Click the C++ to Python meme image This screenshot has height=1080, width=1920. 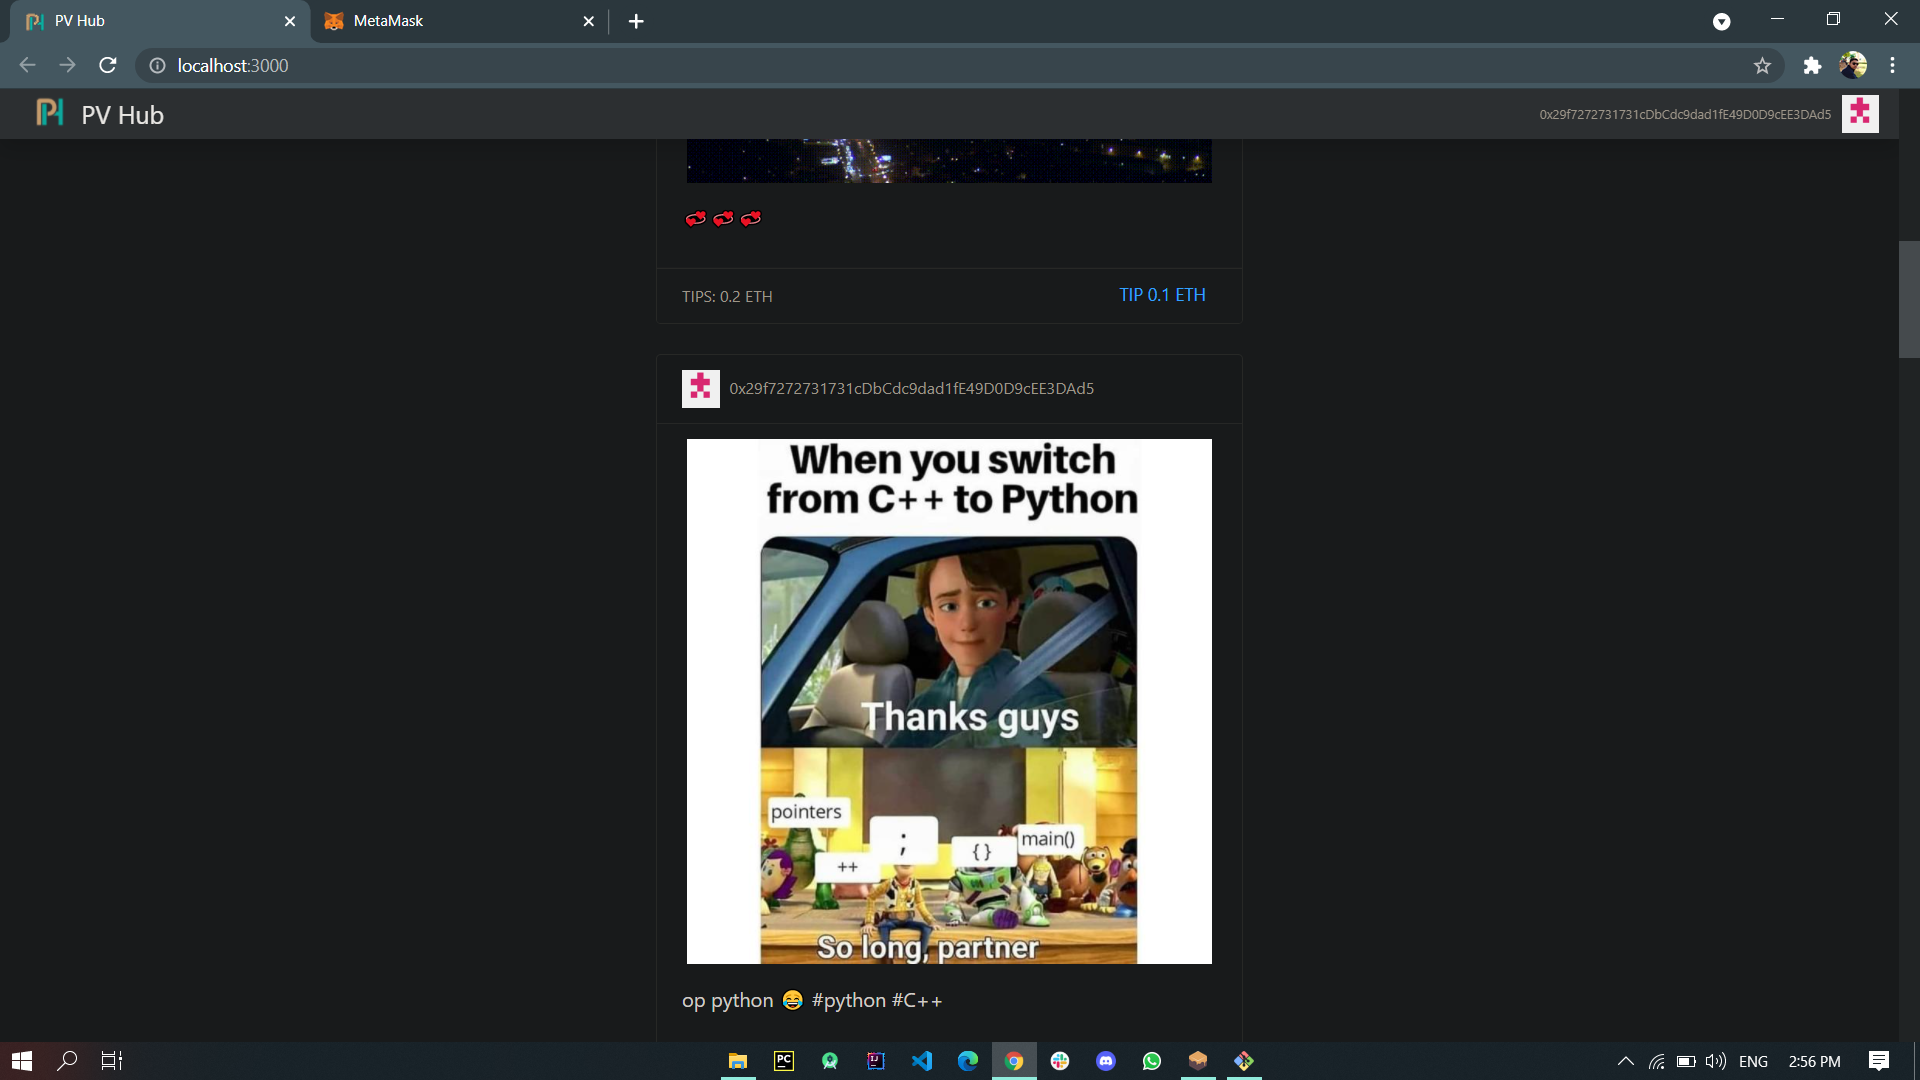948,701
